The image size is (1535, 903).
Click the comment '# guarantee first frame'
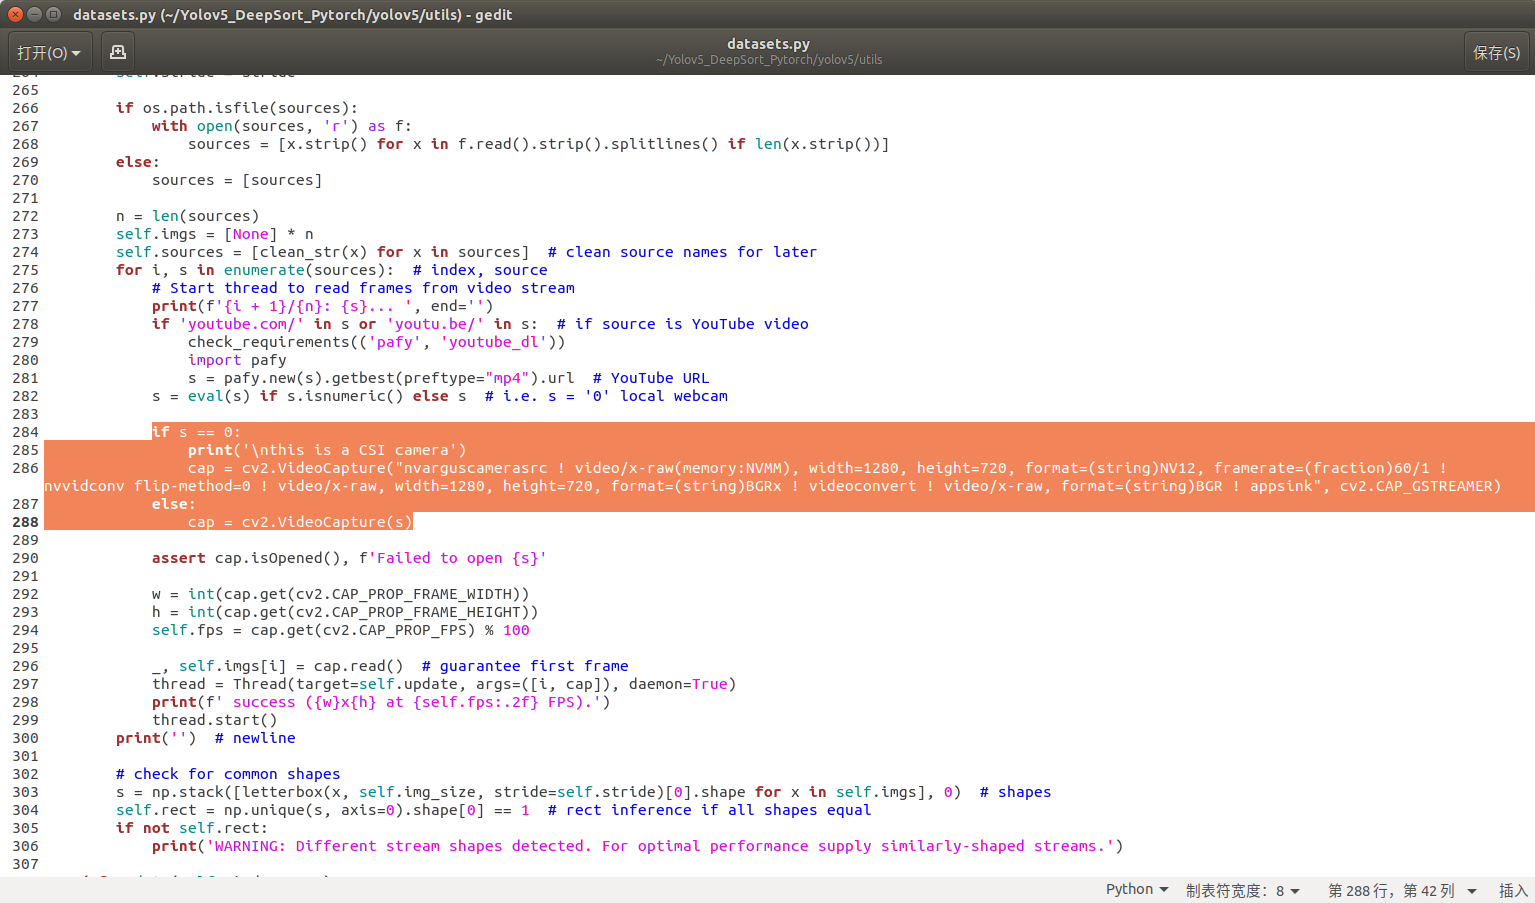pos(525,666)
